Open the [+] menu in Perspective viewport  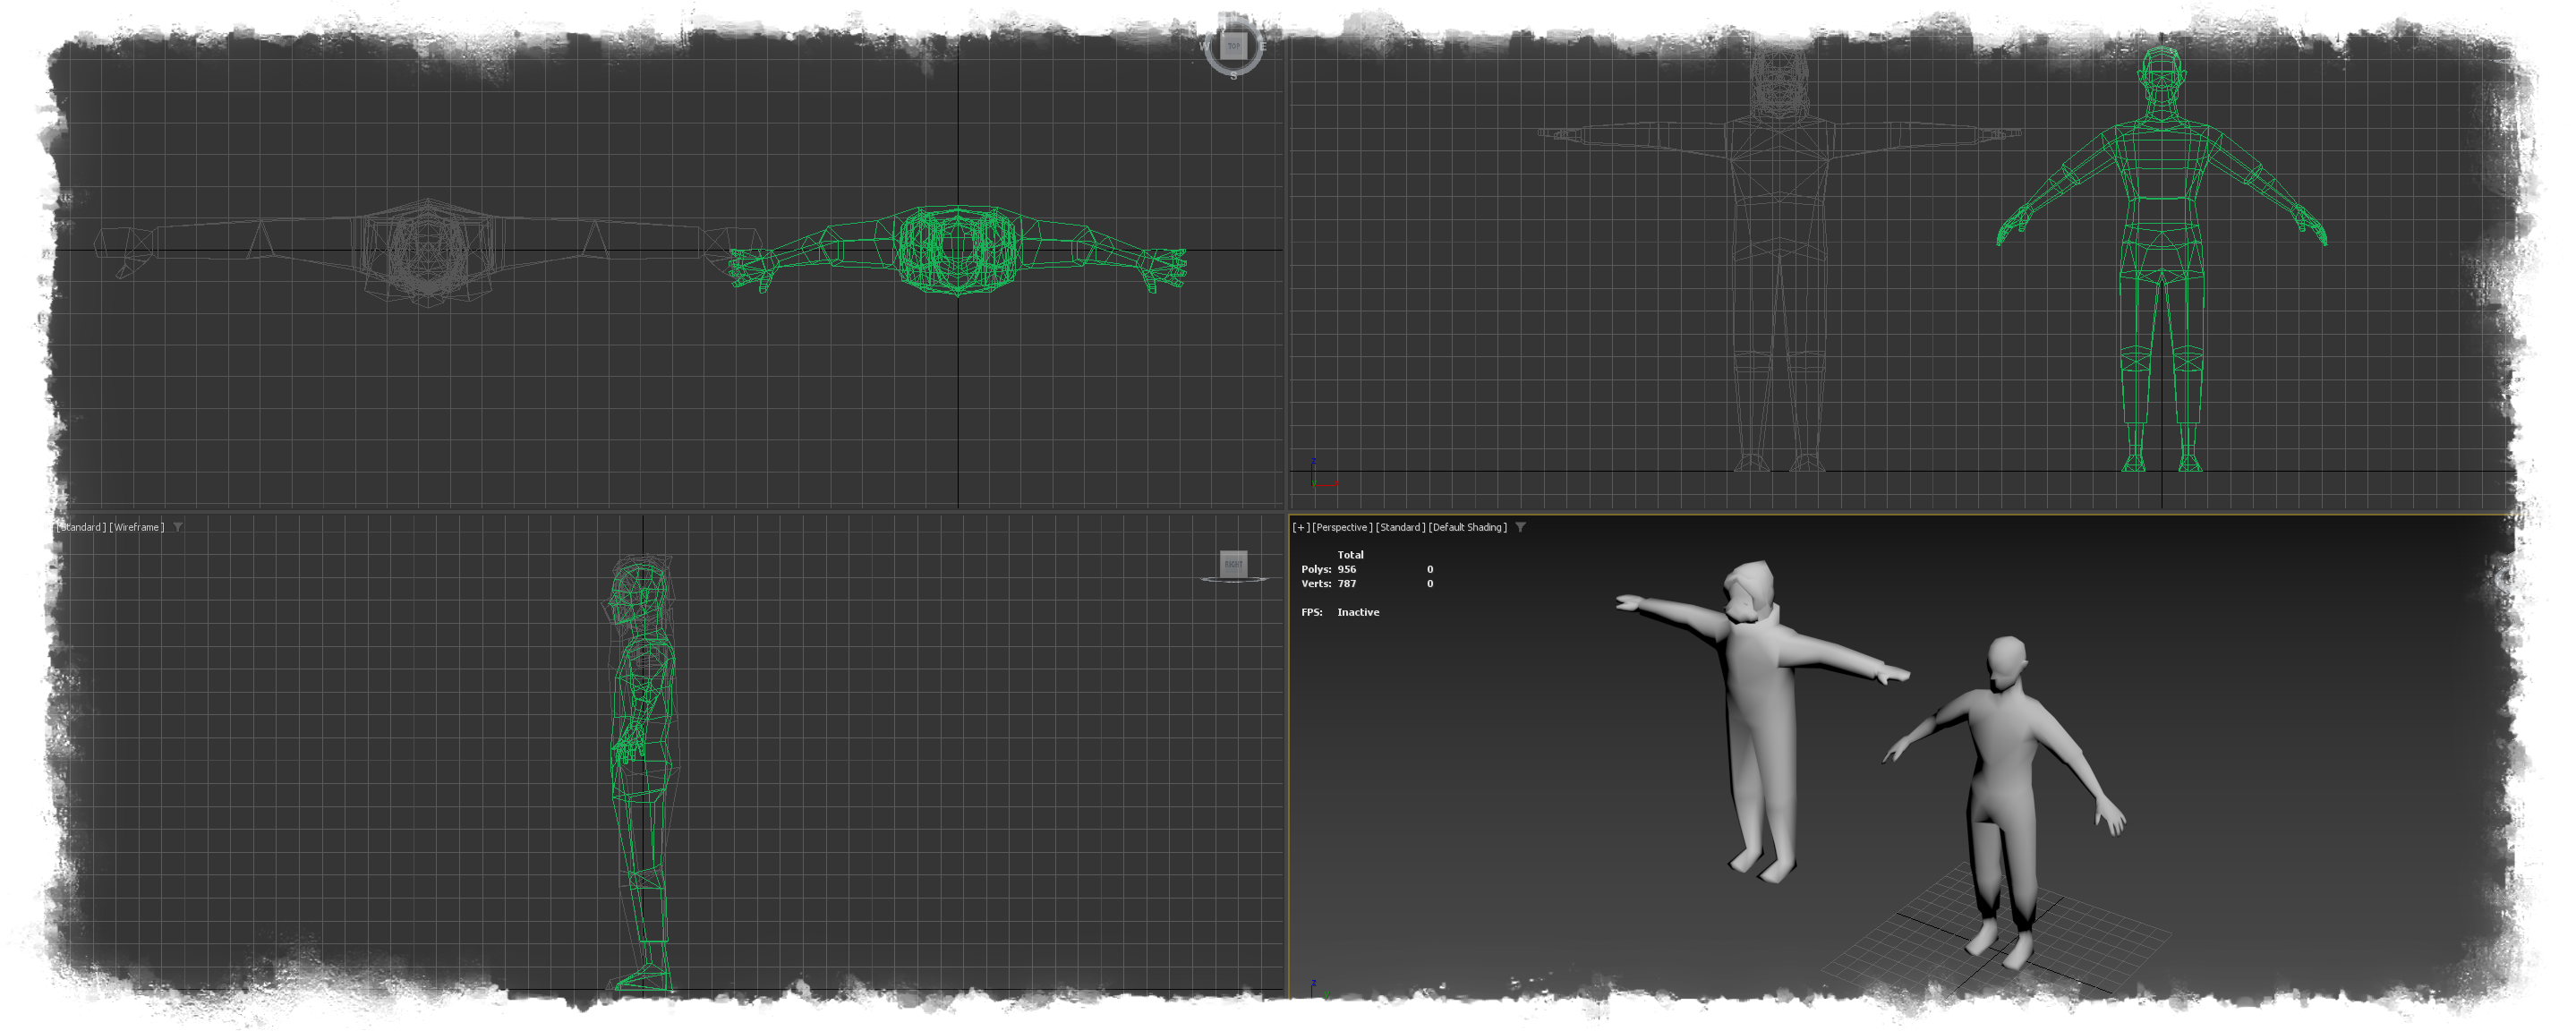pos(1301,527)
